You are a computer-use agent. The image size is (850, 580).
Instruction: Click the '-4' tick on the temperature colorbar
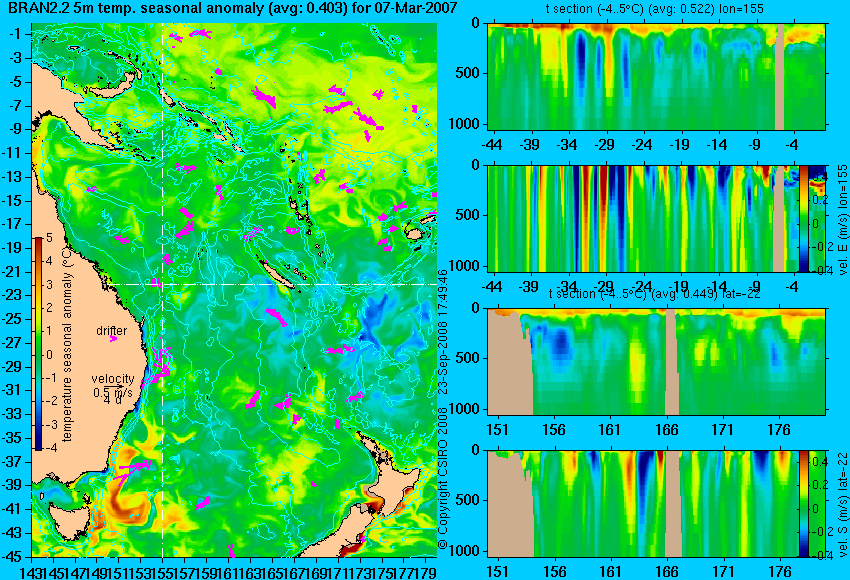pyautogui.click(x=49, y=448)
